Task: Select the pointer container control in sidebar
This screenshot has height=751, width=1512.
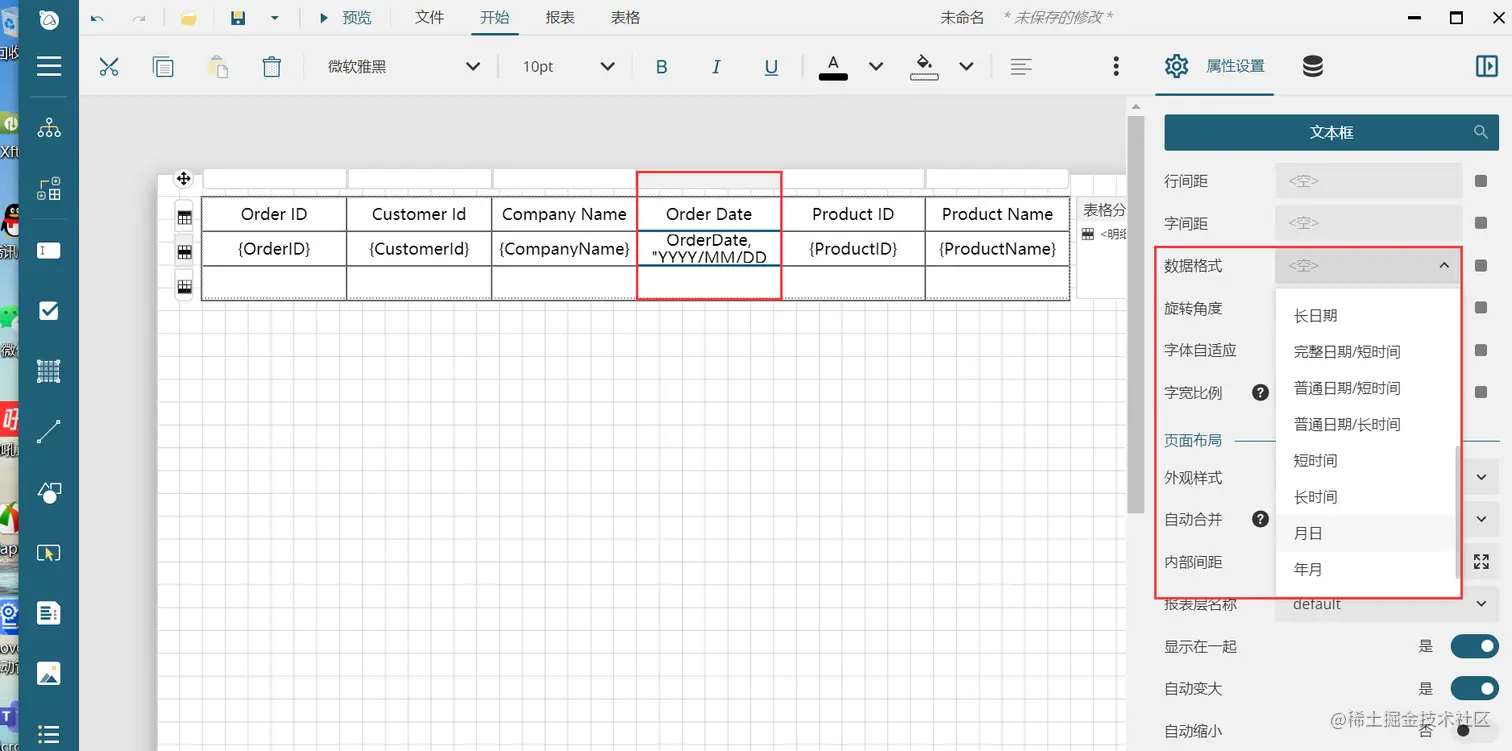Action: pos(49,553)
